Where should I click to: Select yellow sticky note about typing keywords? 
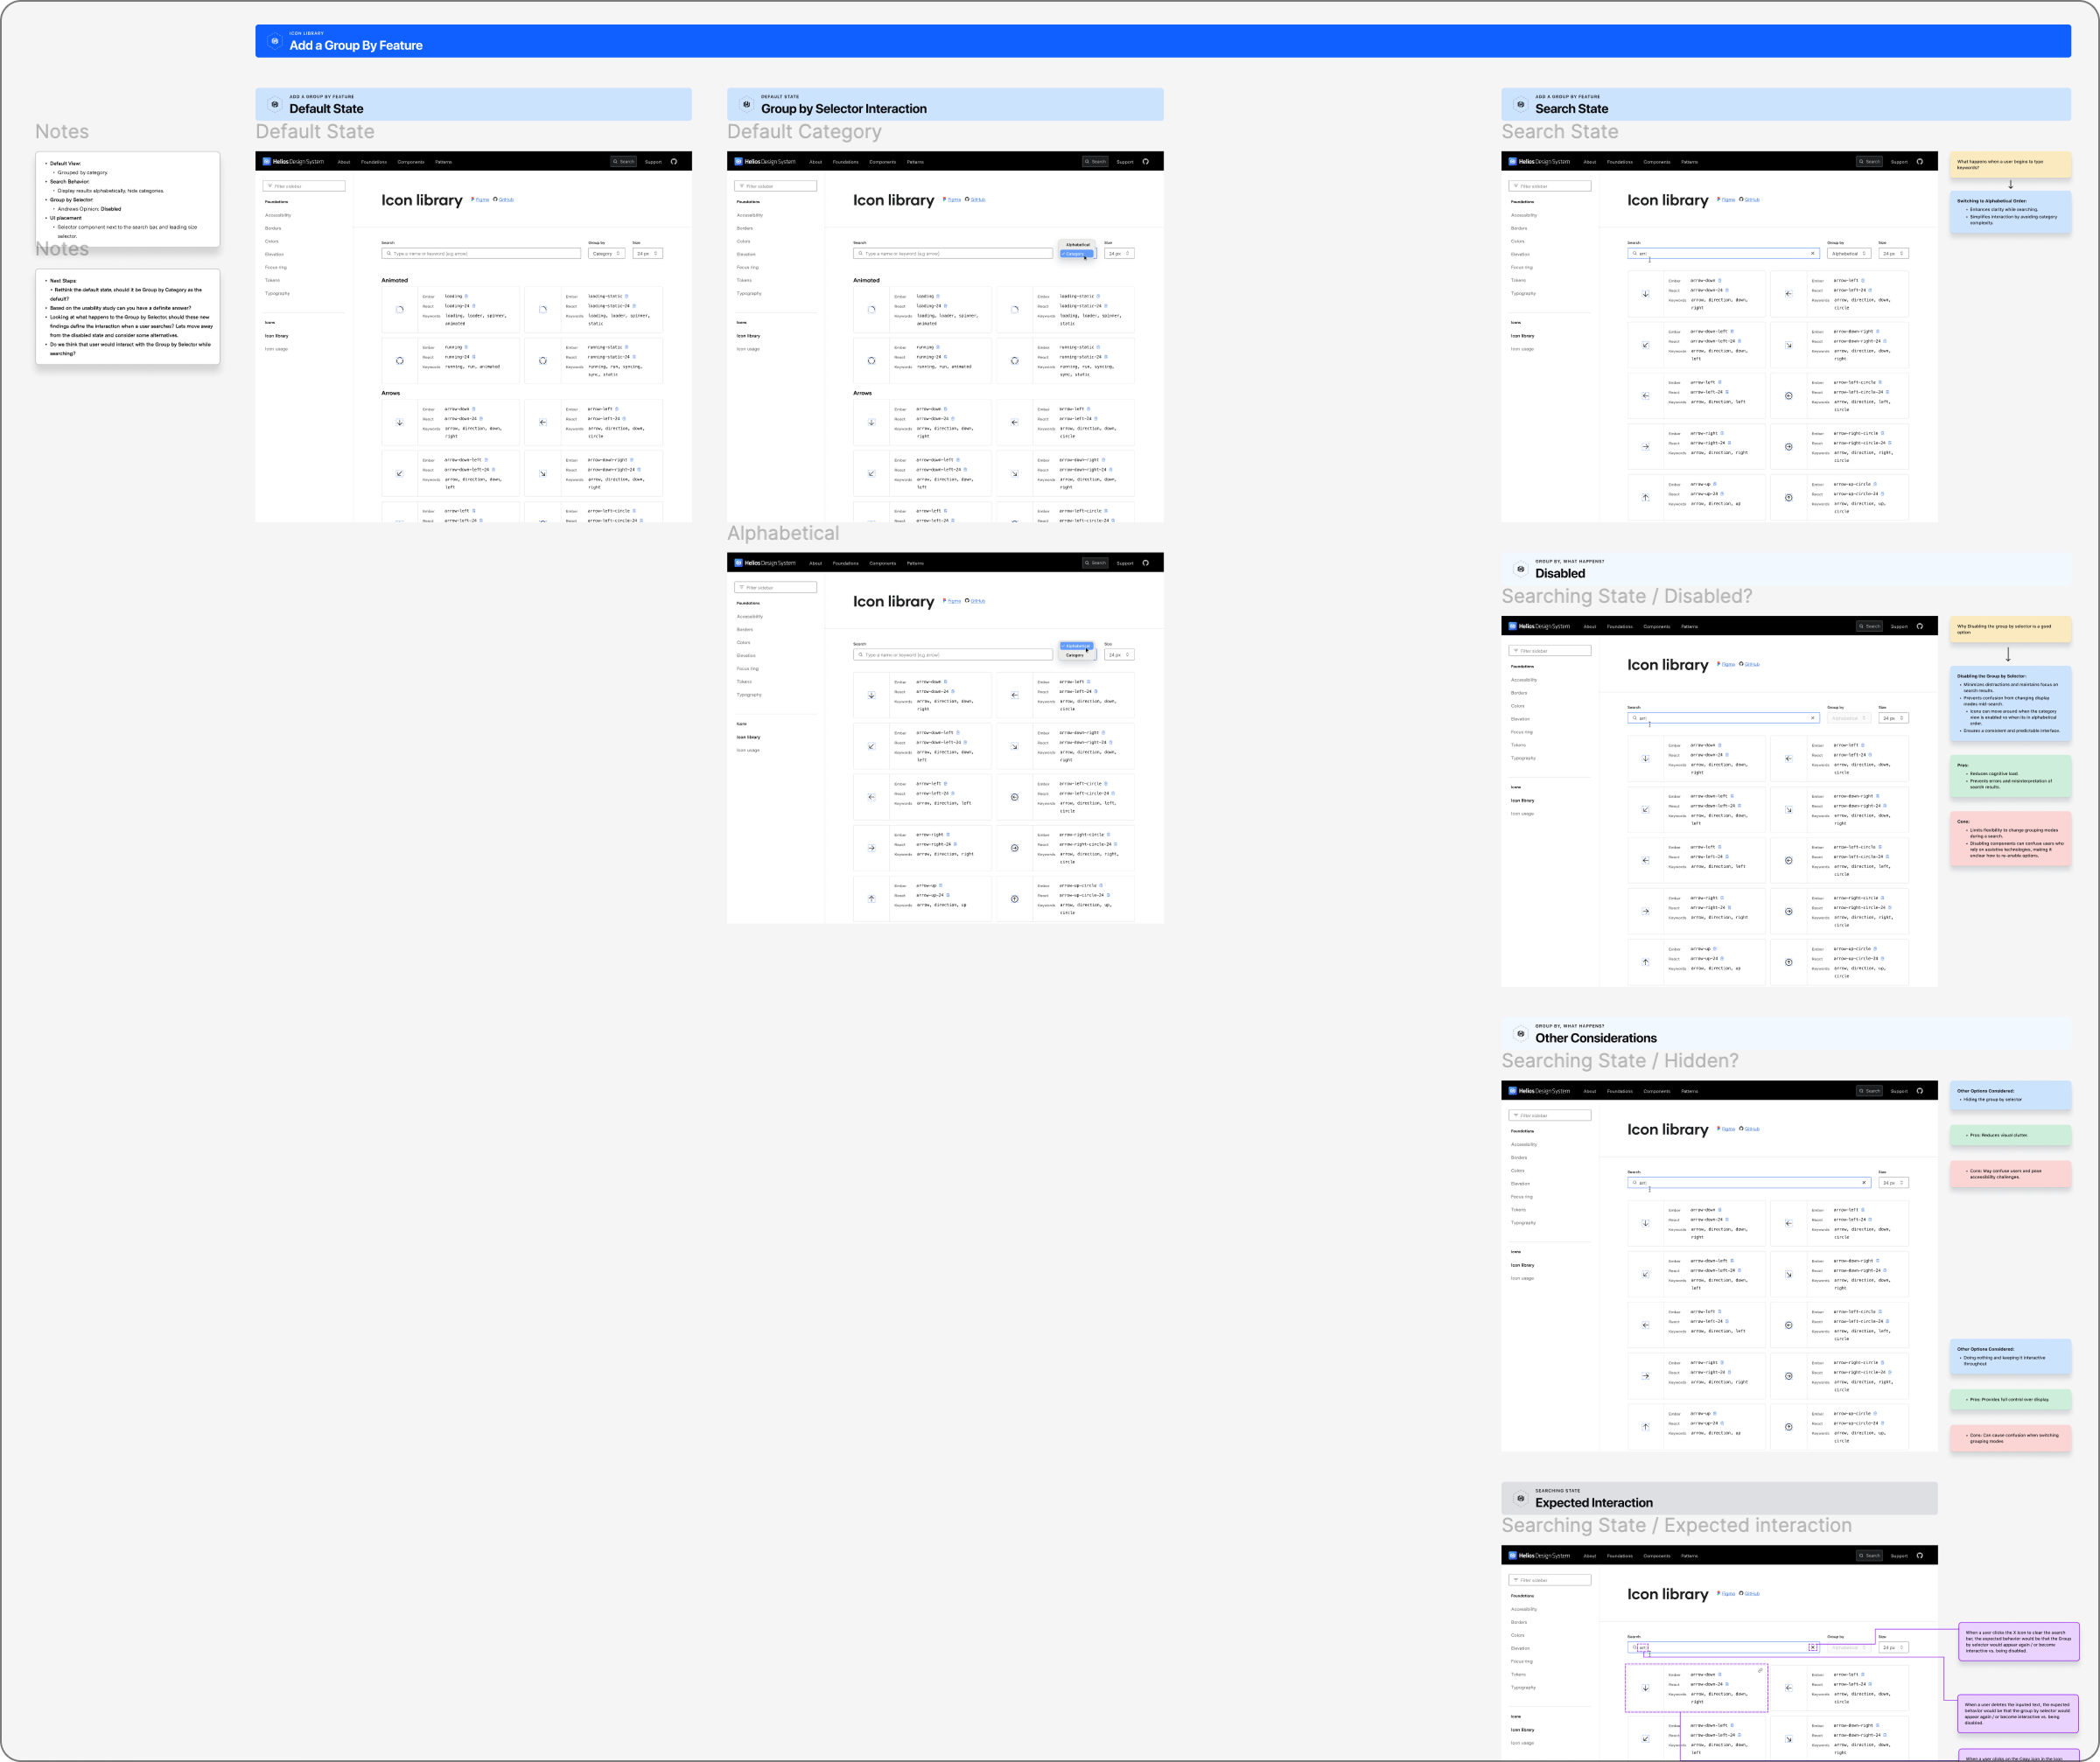click(x=2009, y=164)
